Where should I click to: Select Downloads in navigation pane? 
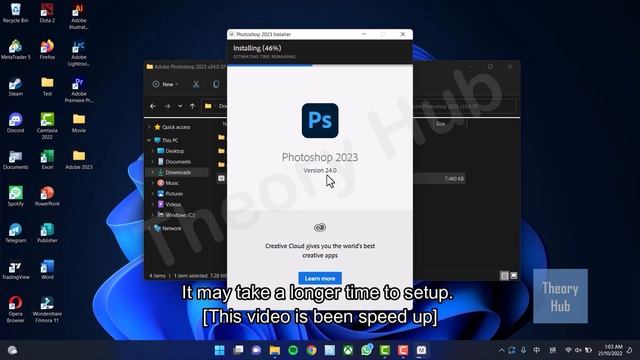[x=178, y=172]
